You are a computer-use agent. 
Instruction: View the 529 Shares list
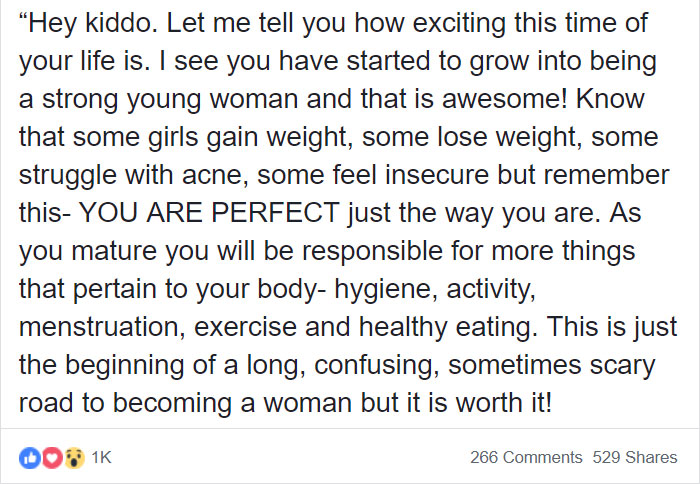pyautogui.click(x=634, y=457)
